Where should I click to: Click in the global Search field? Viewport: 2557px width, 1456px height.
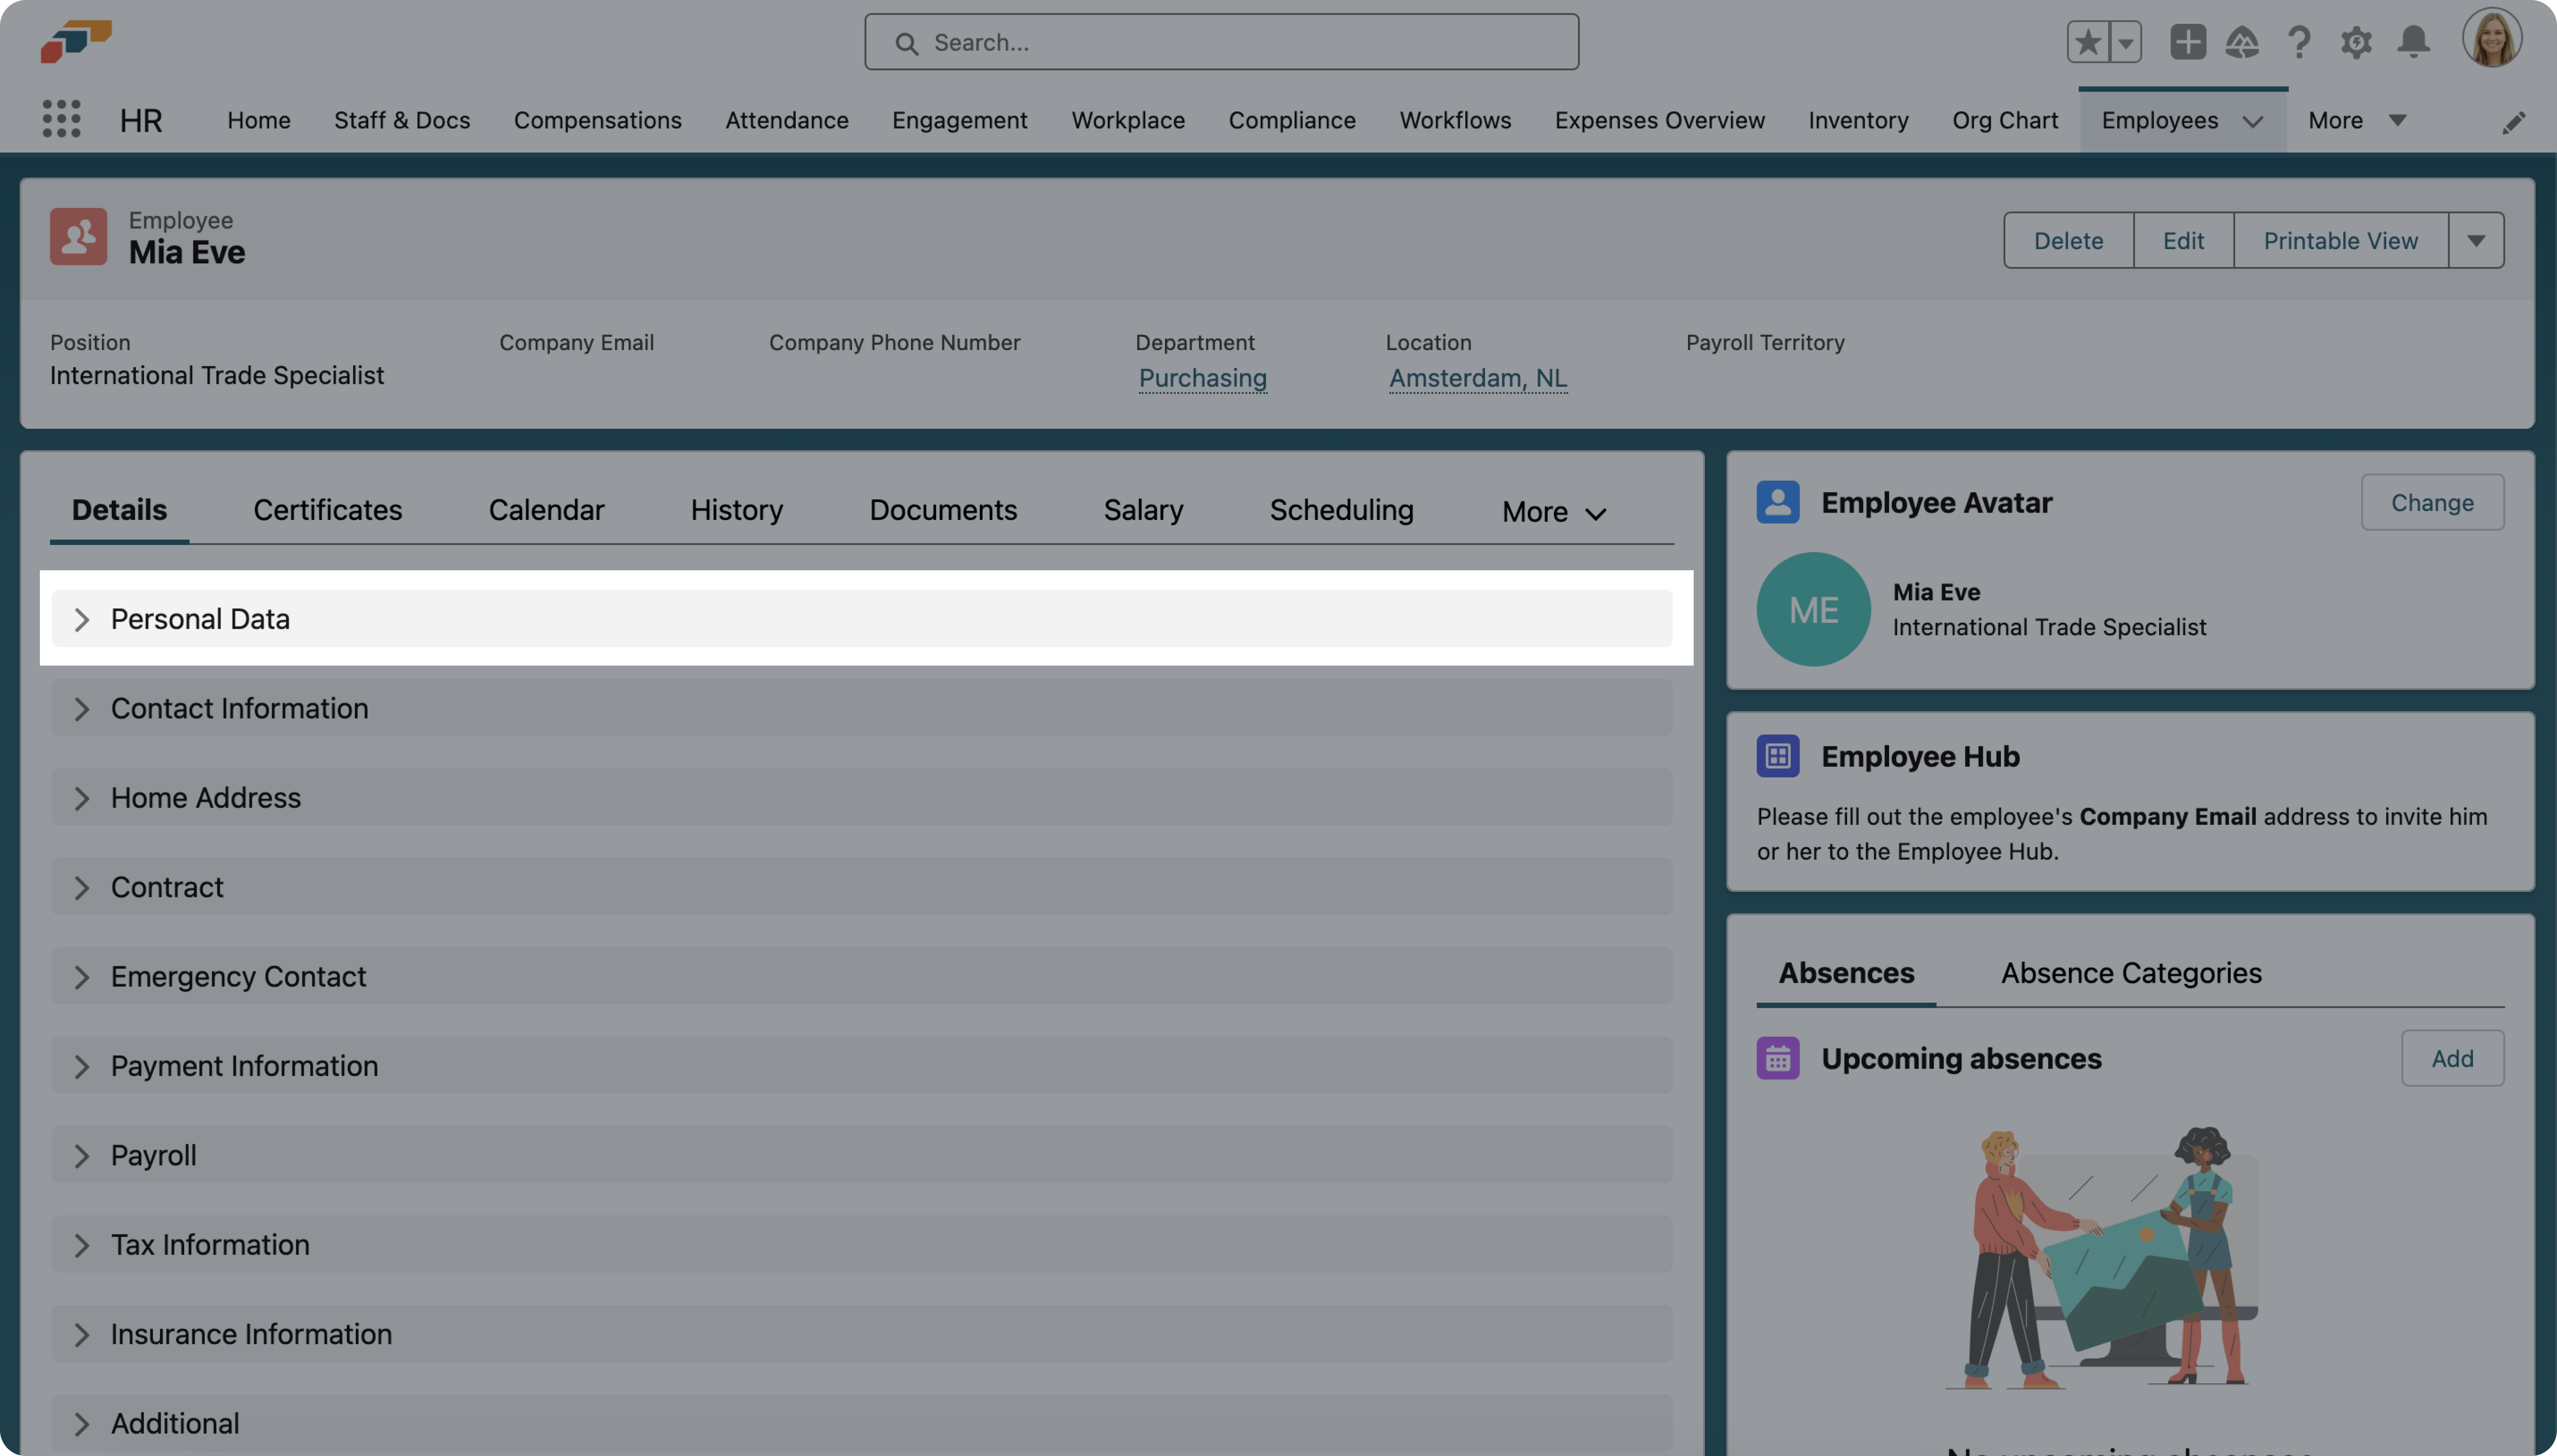(1220, 42)
